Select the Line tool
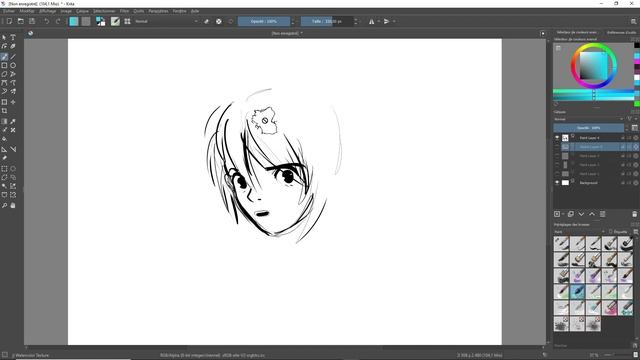 pos(13,57)
